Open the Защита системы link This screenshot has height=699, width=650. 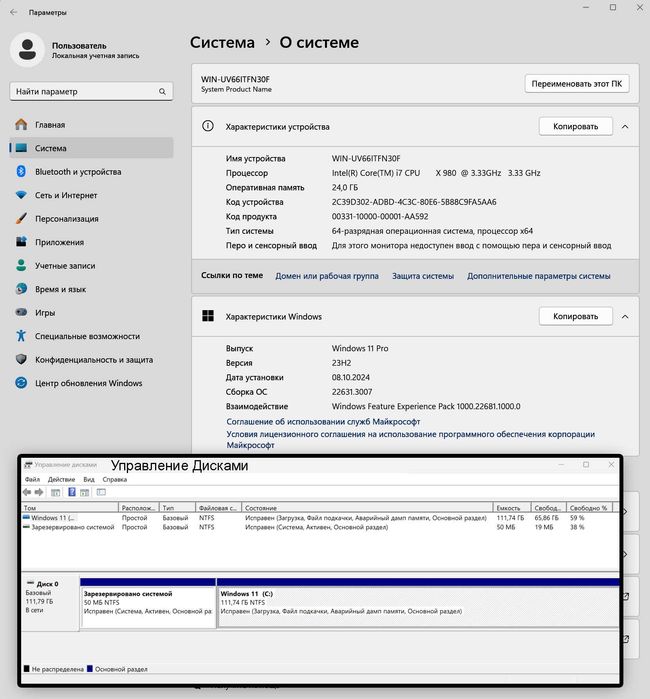pos(423,276)
